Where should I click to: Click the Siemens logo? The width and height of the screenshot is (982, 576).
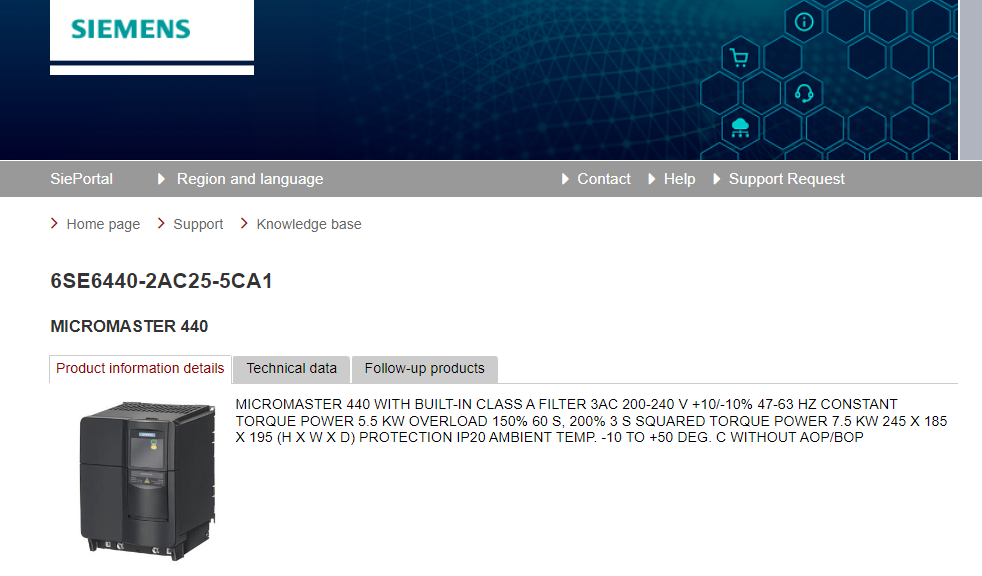coord(131,28)
